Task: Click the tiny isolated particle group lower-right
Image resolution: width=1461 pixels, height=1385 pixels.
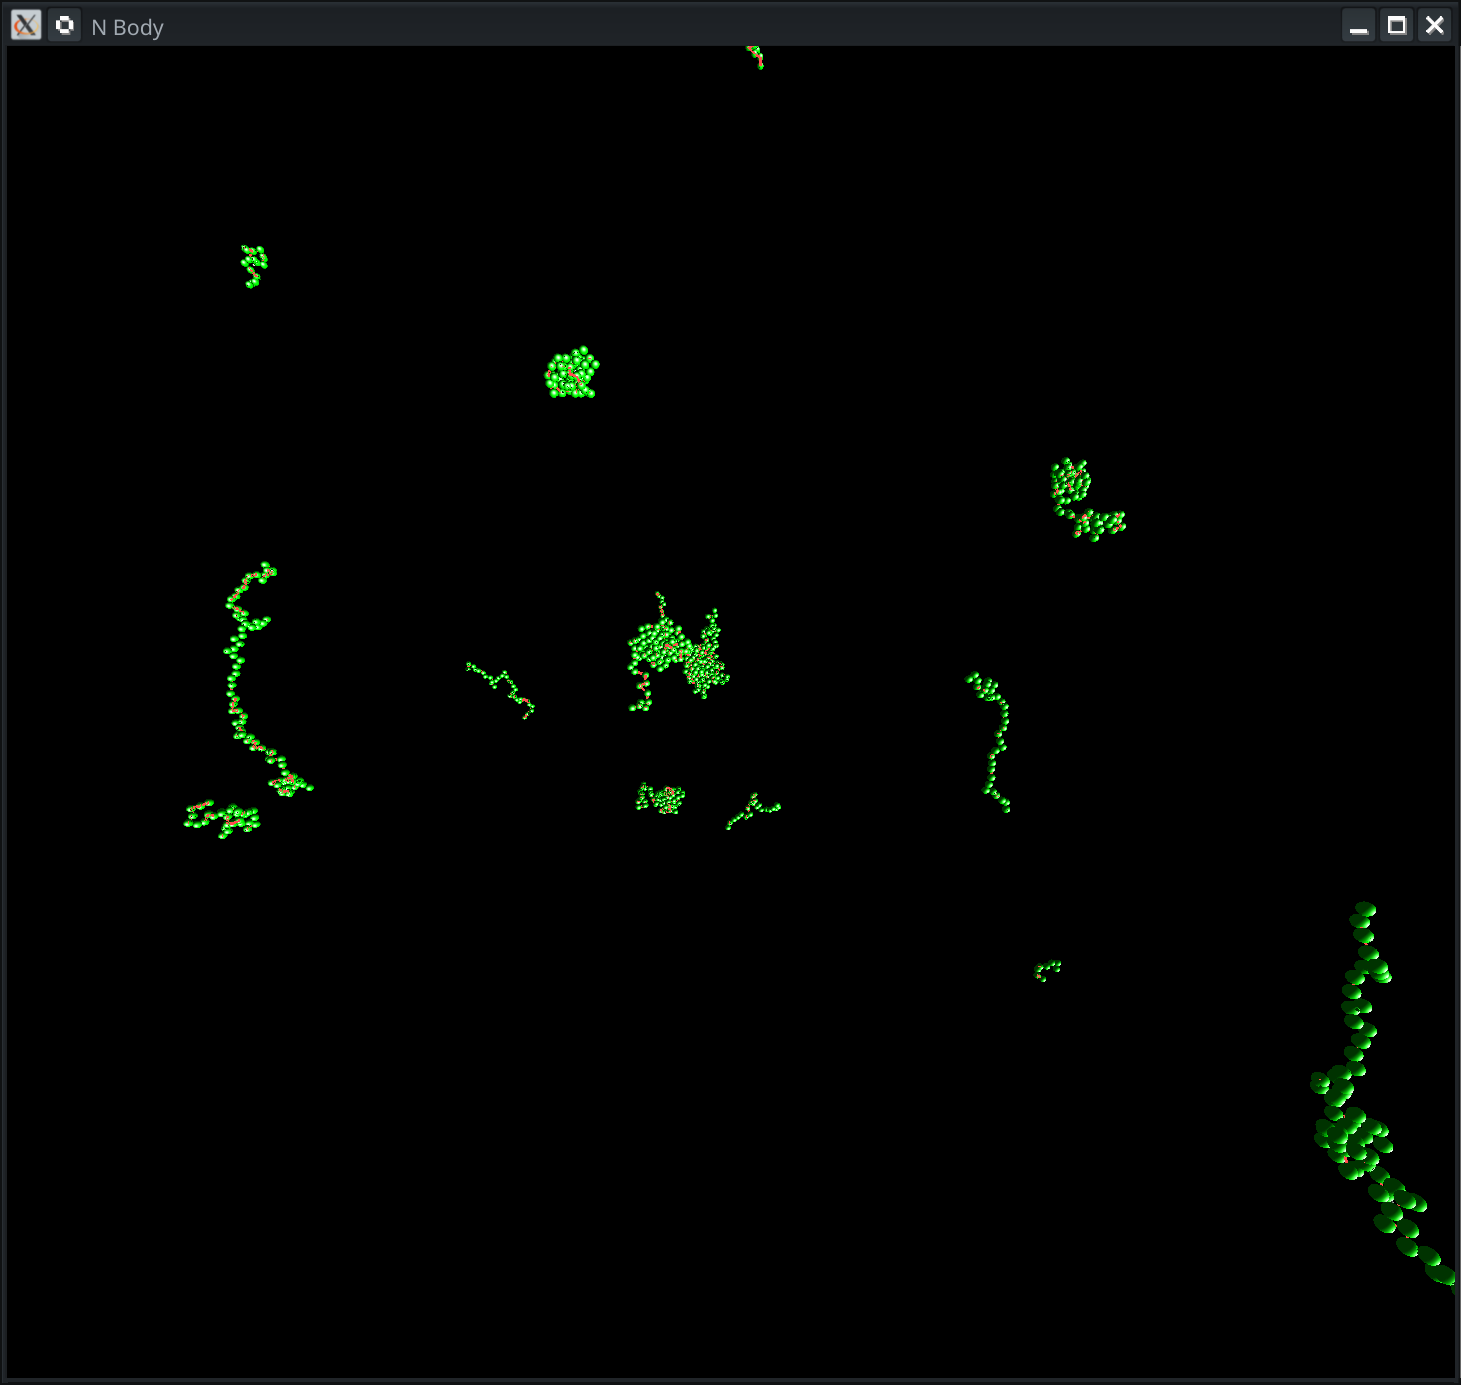Action: point(1047,969)
